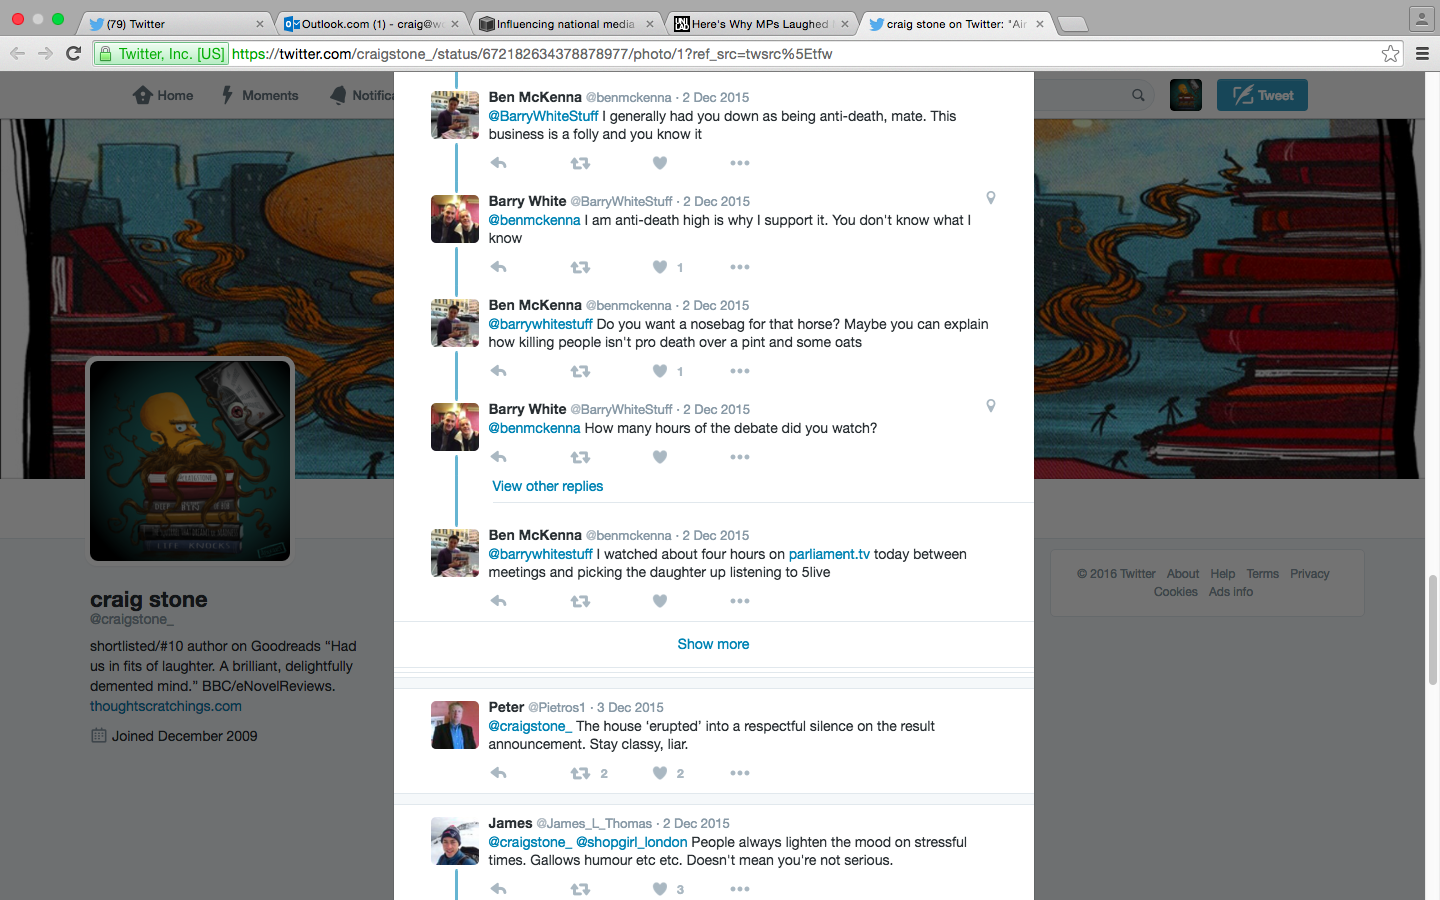Click location pin on Barry White's anti-death tweet
This screenshot has height=900, width=1440.
click(990, 198)
